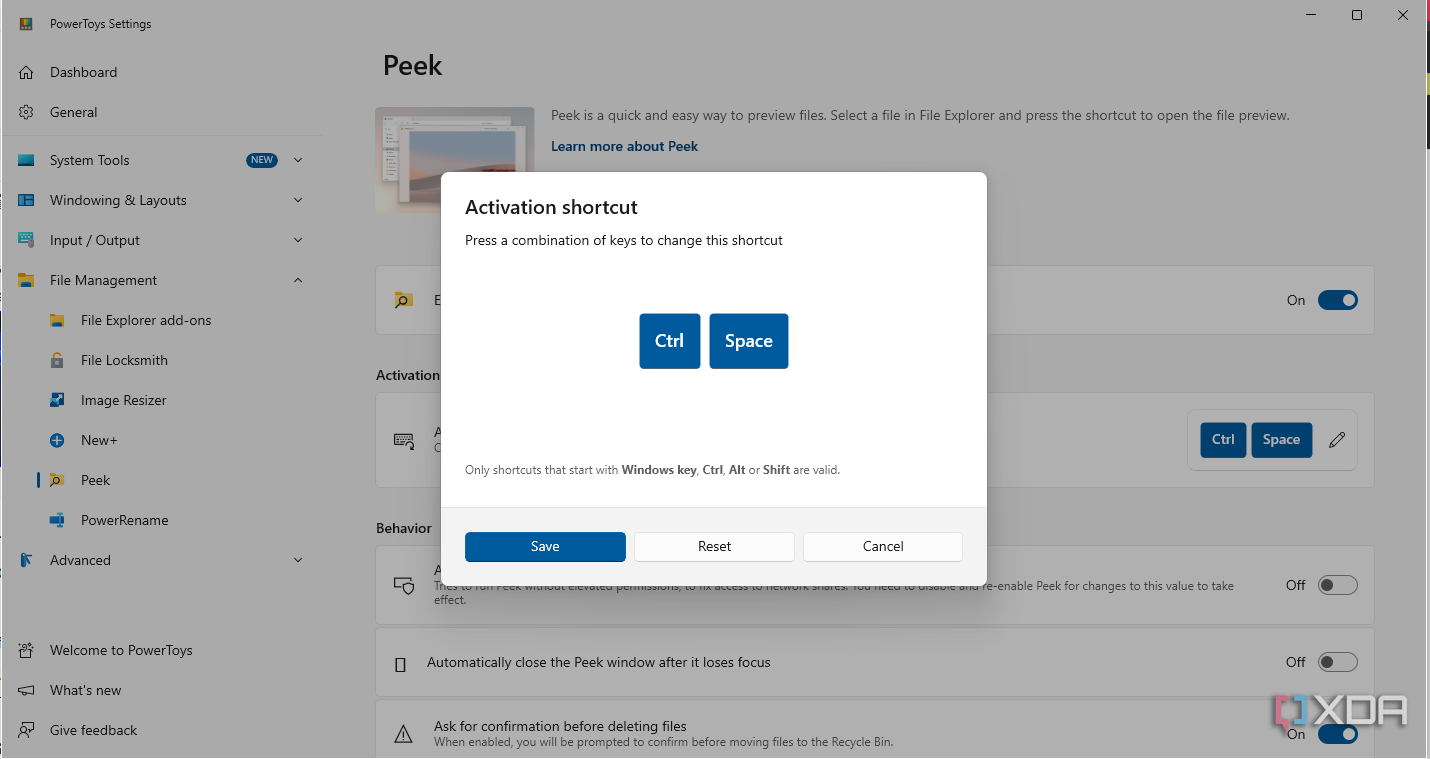Click the shield icon in Behavior section
The width and height of the screenshot is (1430, 759).
pyautogui.click(x=404, y=585)
